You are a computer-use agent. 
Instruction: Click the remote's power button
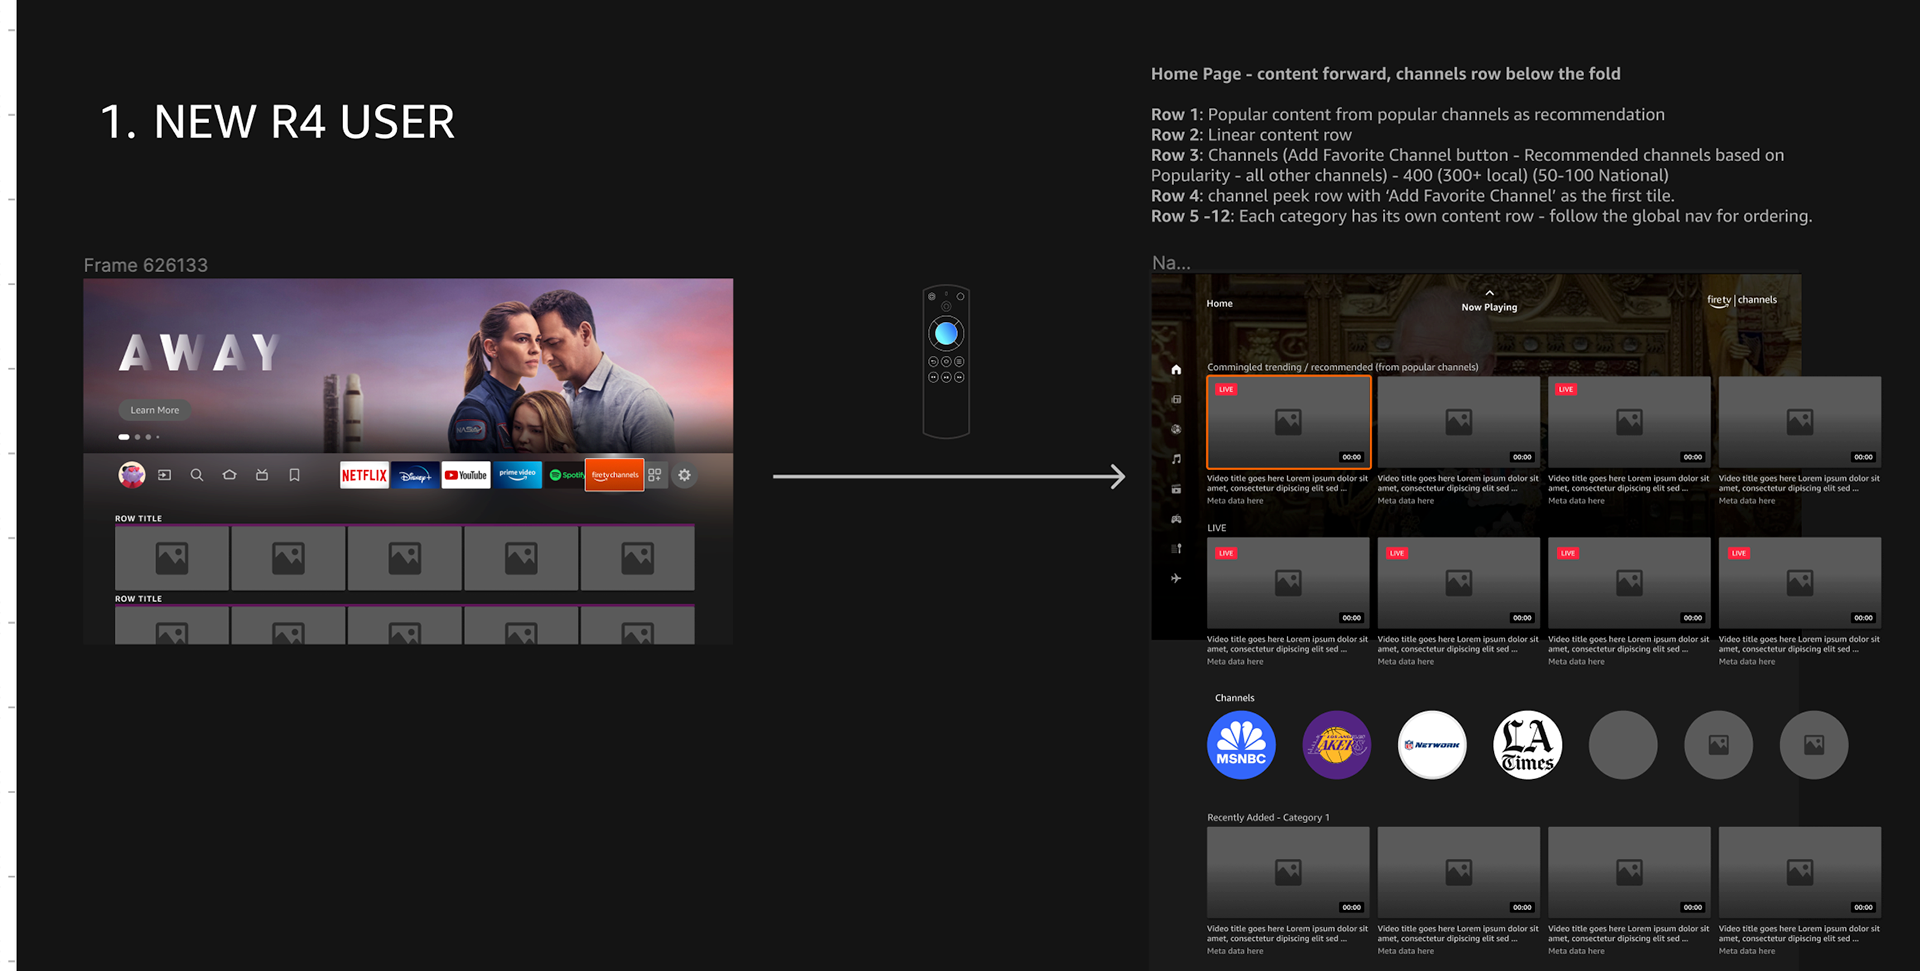click(x=932, y=296)
